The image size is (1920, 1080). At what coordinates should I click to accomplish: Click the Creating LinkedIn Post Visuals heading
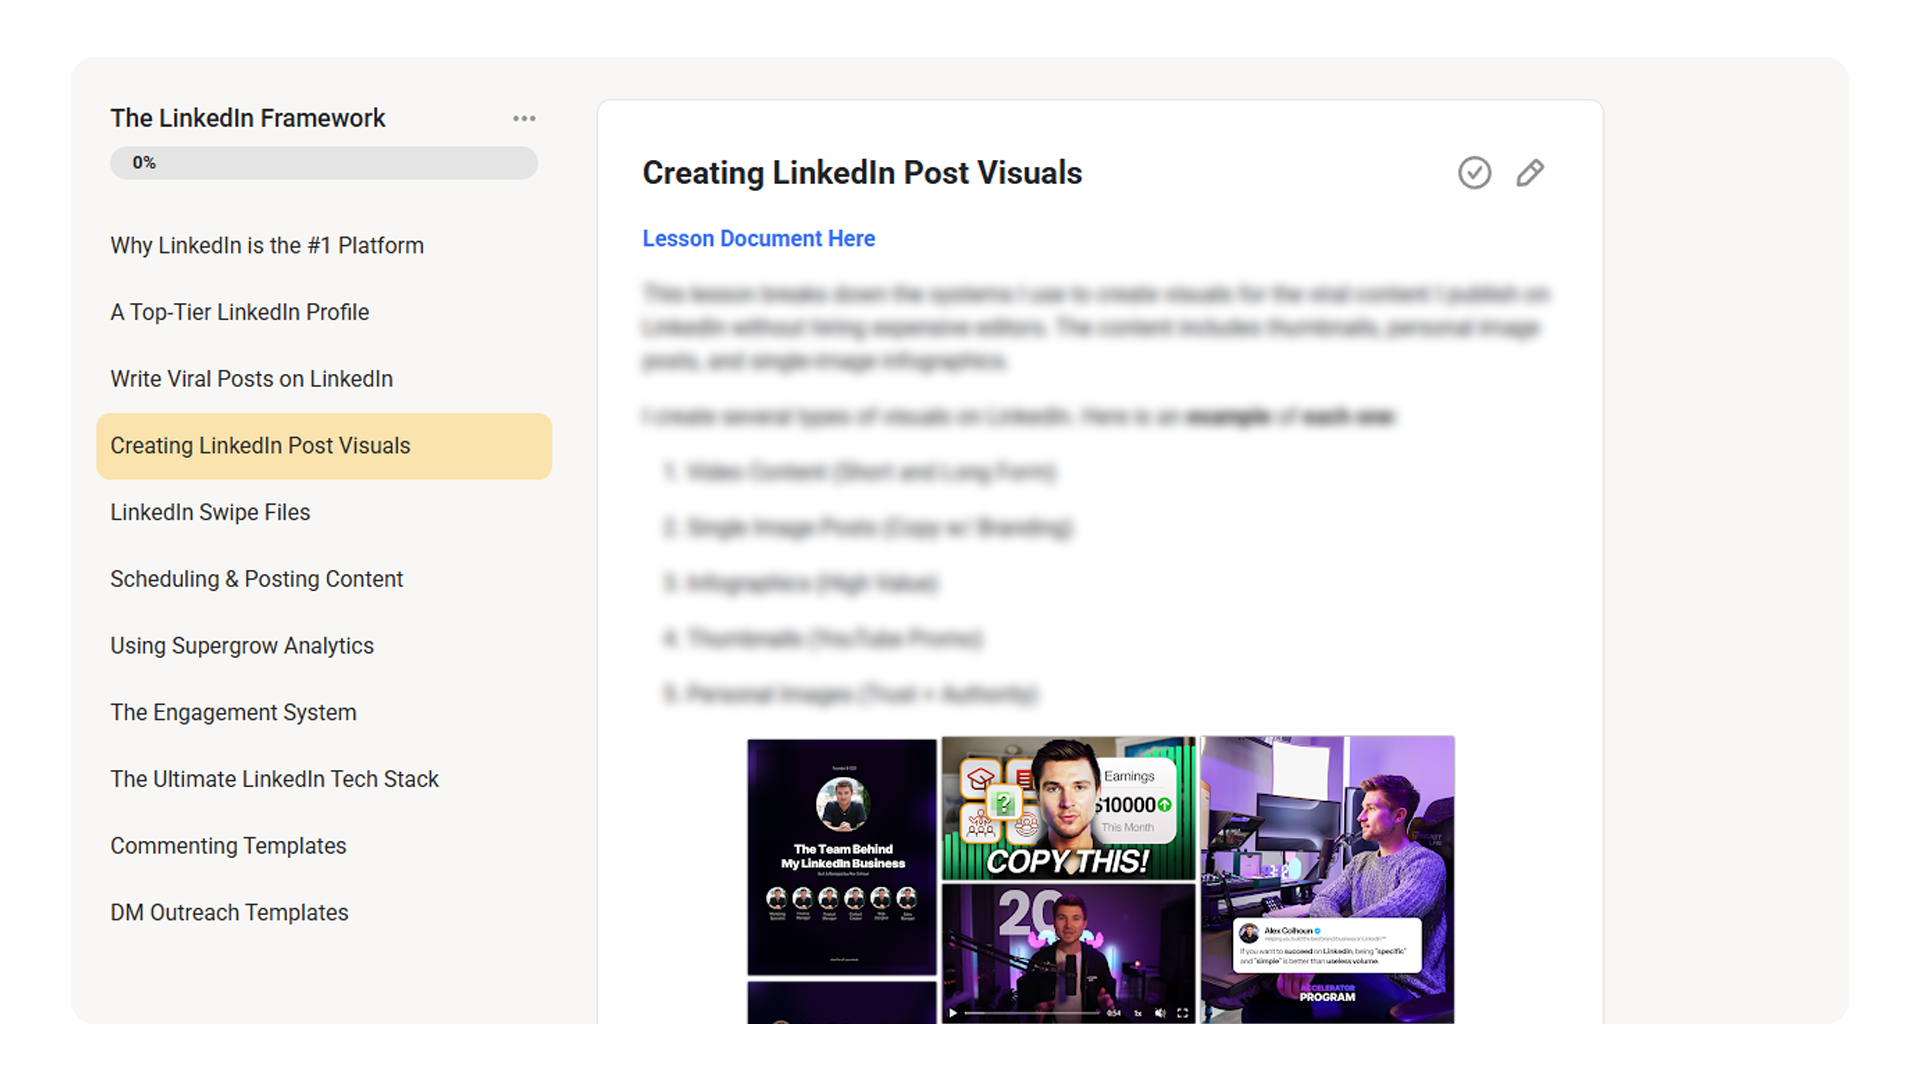pyautogui.click(x=862, y=173)
